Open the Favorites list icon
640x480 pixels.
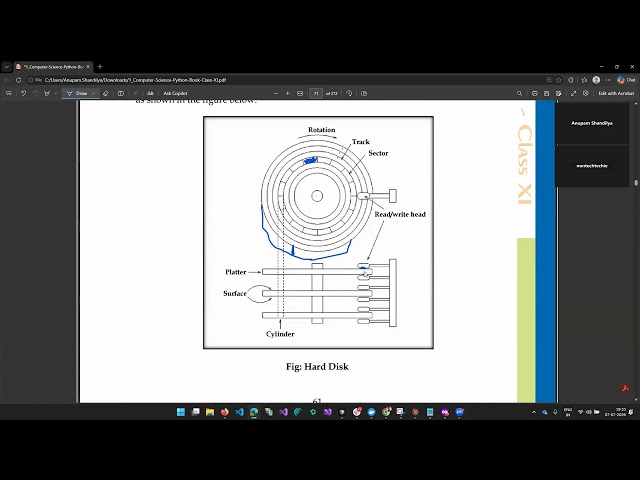[x=584, y=80]
